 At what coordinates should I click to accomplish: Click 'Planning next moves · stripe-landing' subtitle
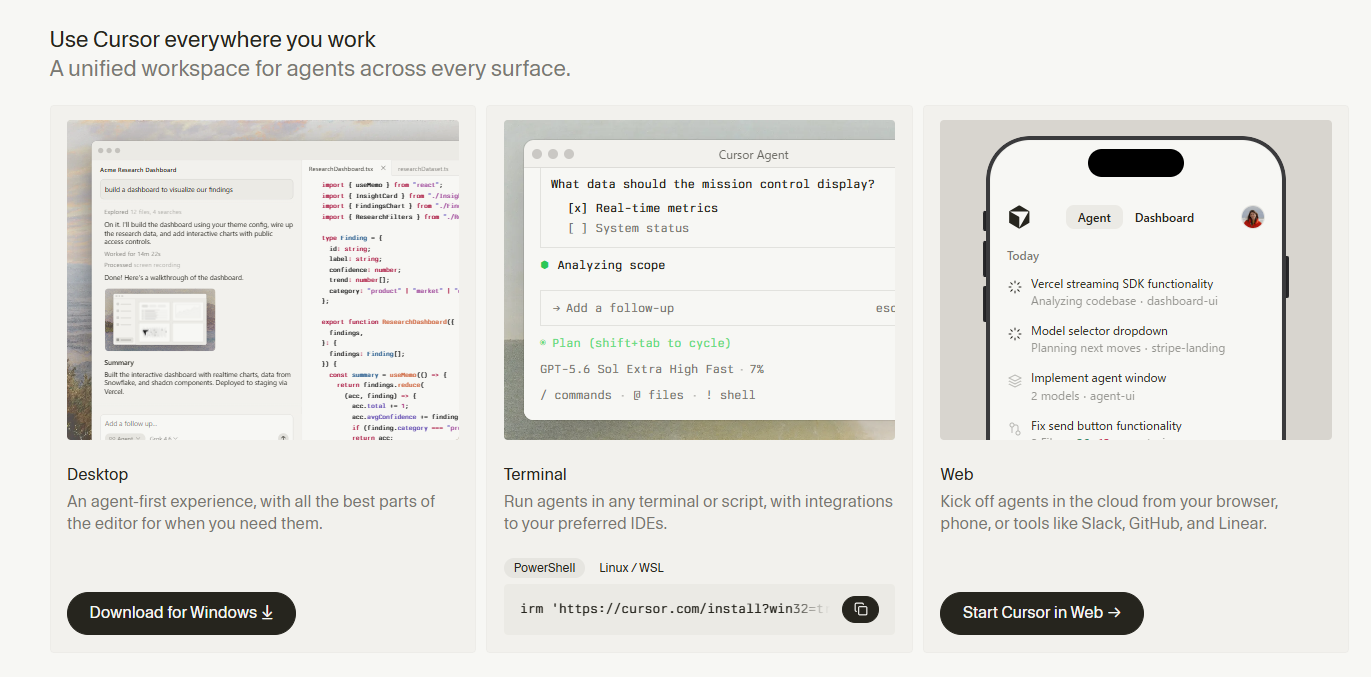click(1128, 348)
